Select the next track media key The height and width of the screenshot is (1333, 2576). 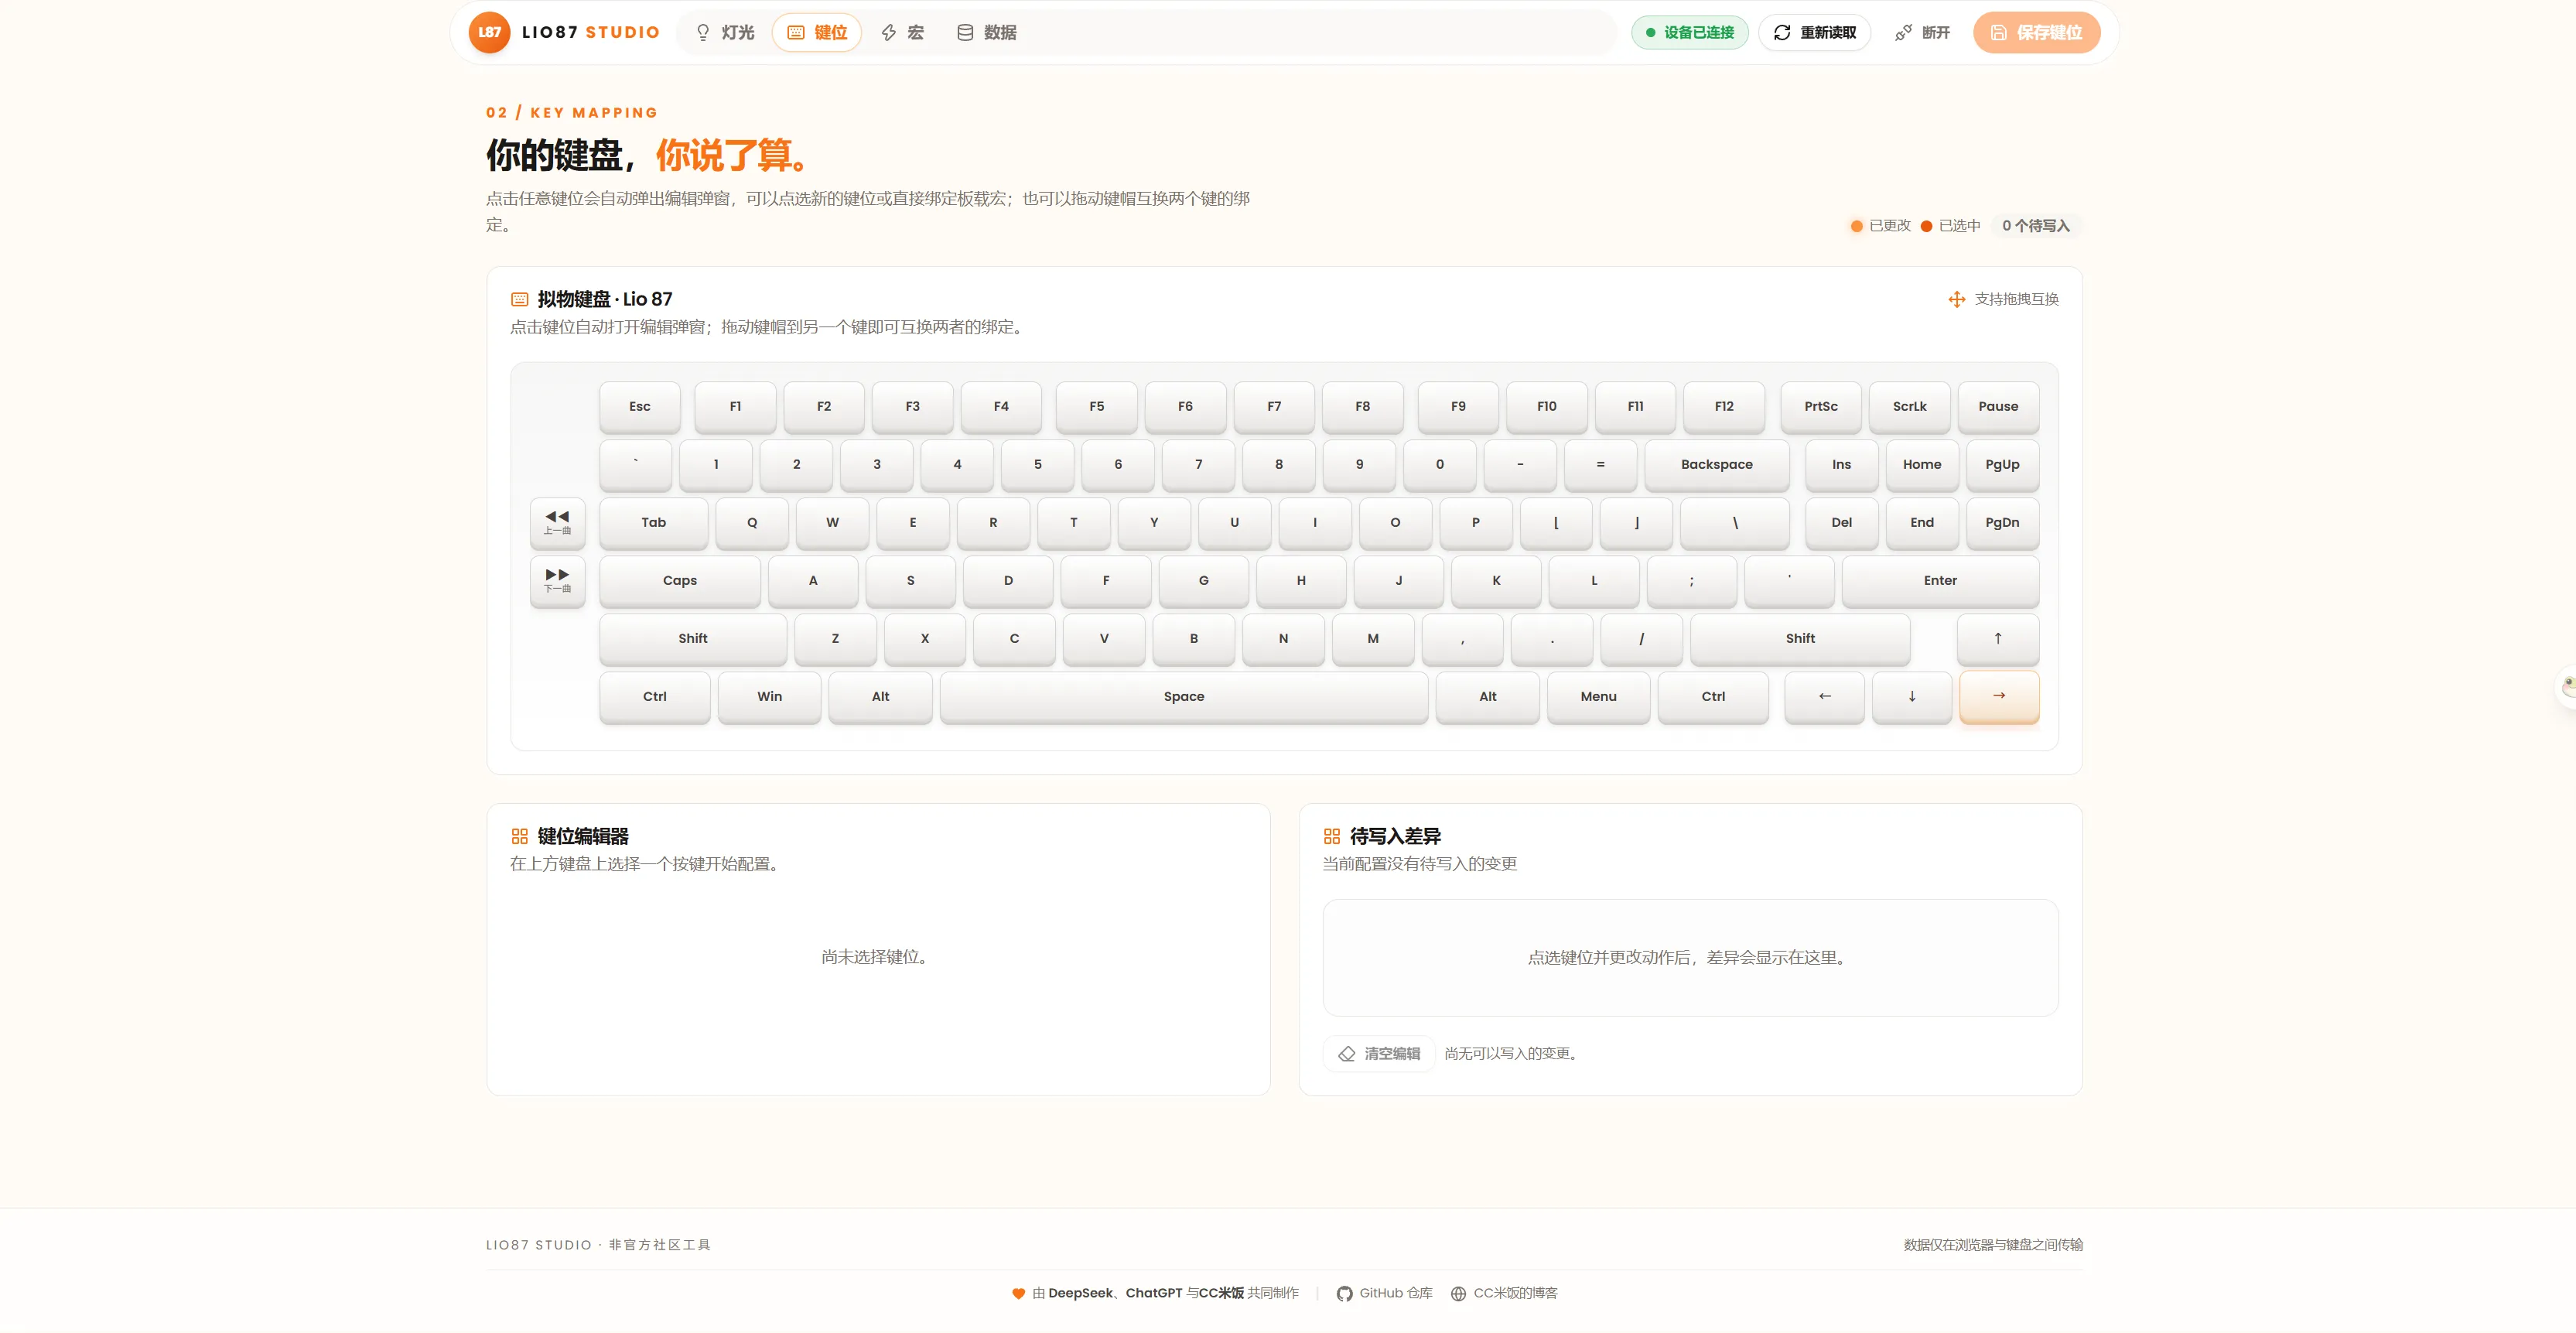click(x=557, y=580)
